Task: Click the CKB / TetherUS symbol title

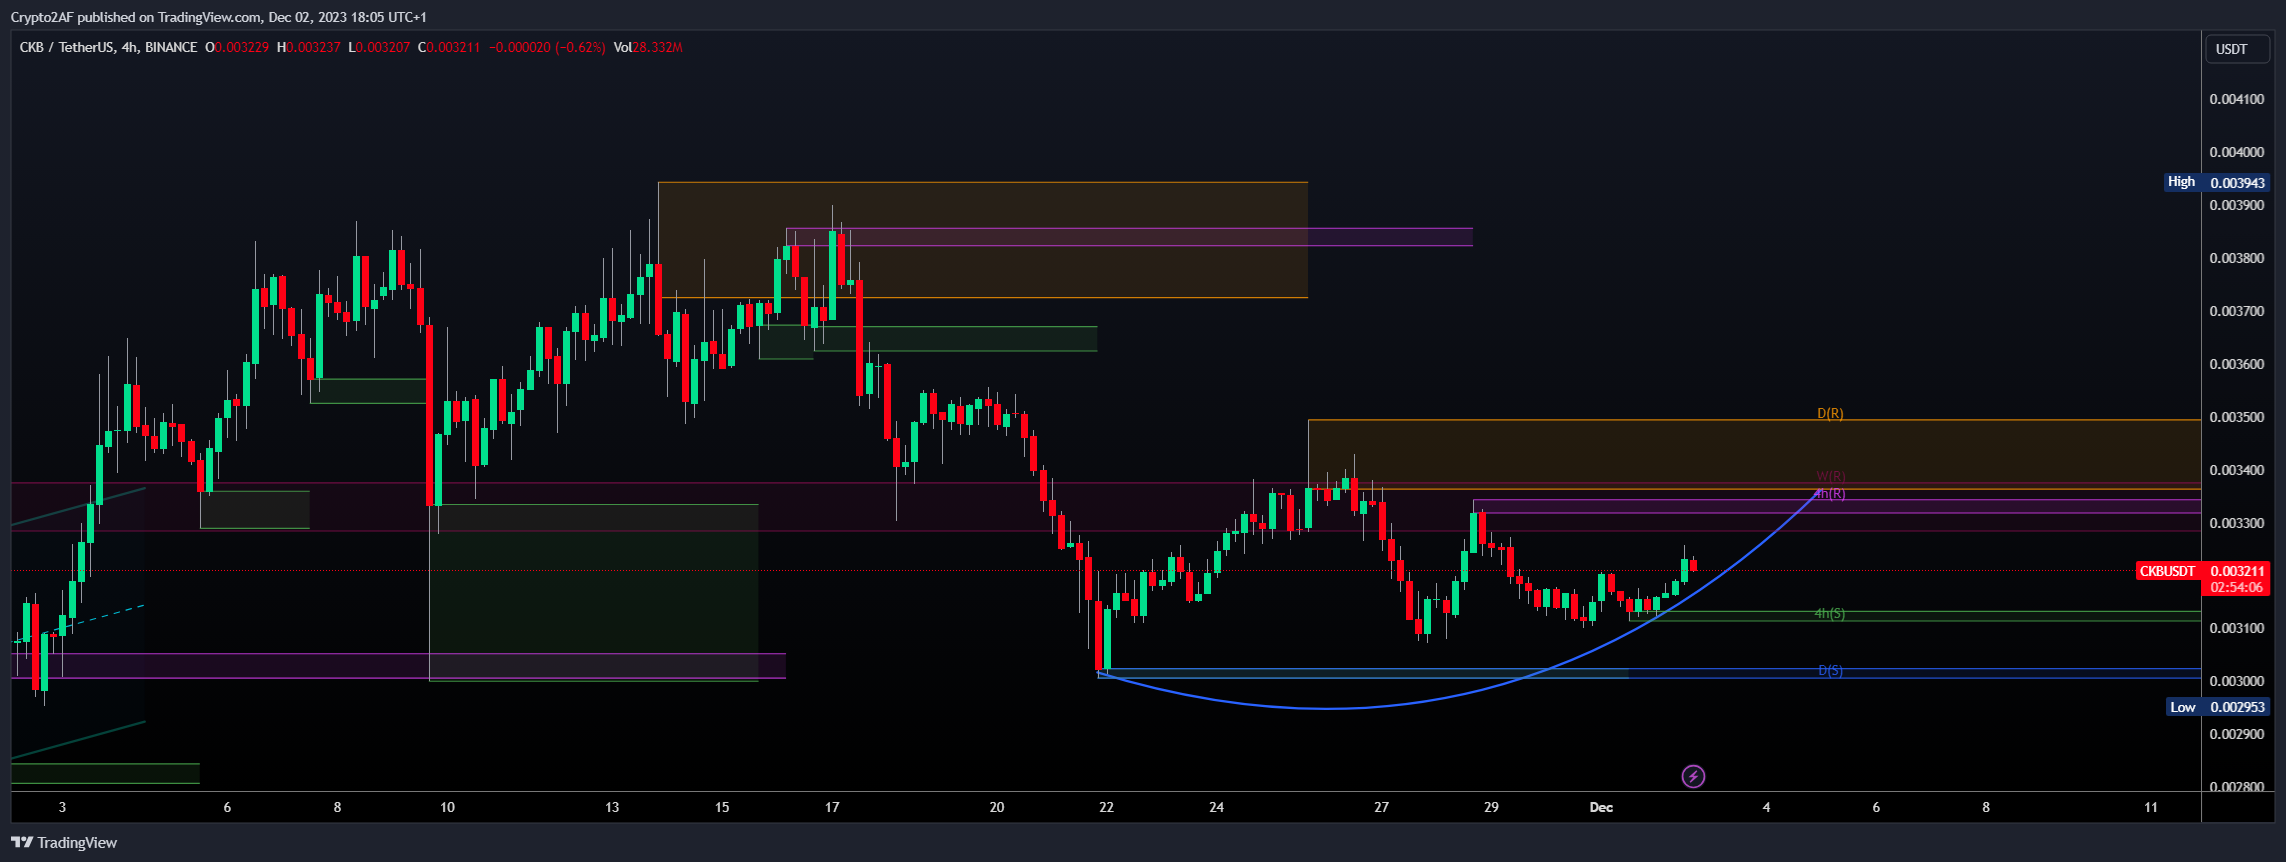Action: point(66,47)
